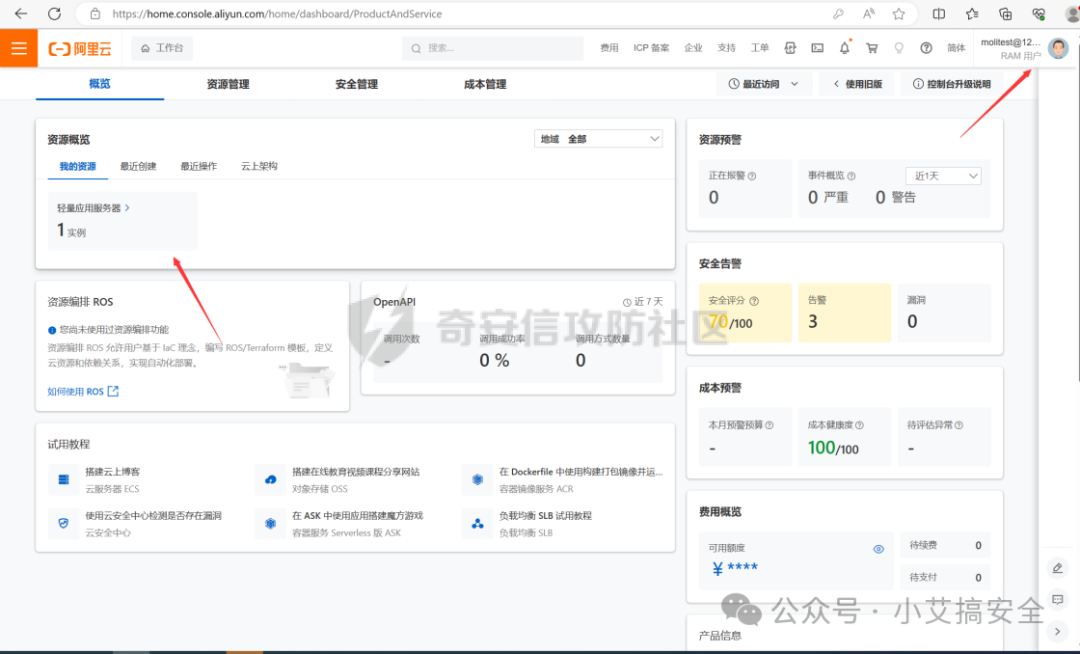Open the 如何使用 ROS link

point(83,391)
